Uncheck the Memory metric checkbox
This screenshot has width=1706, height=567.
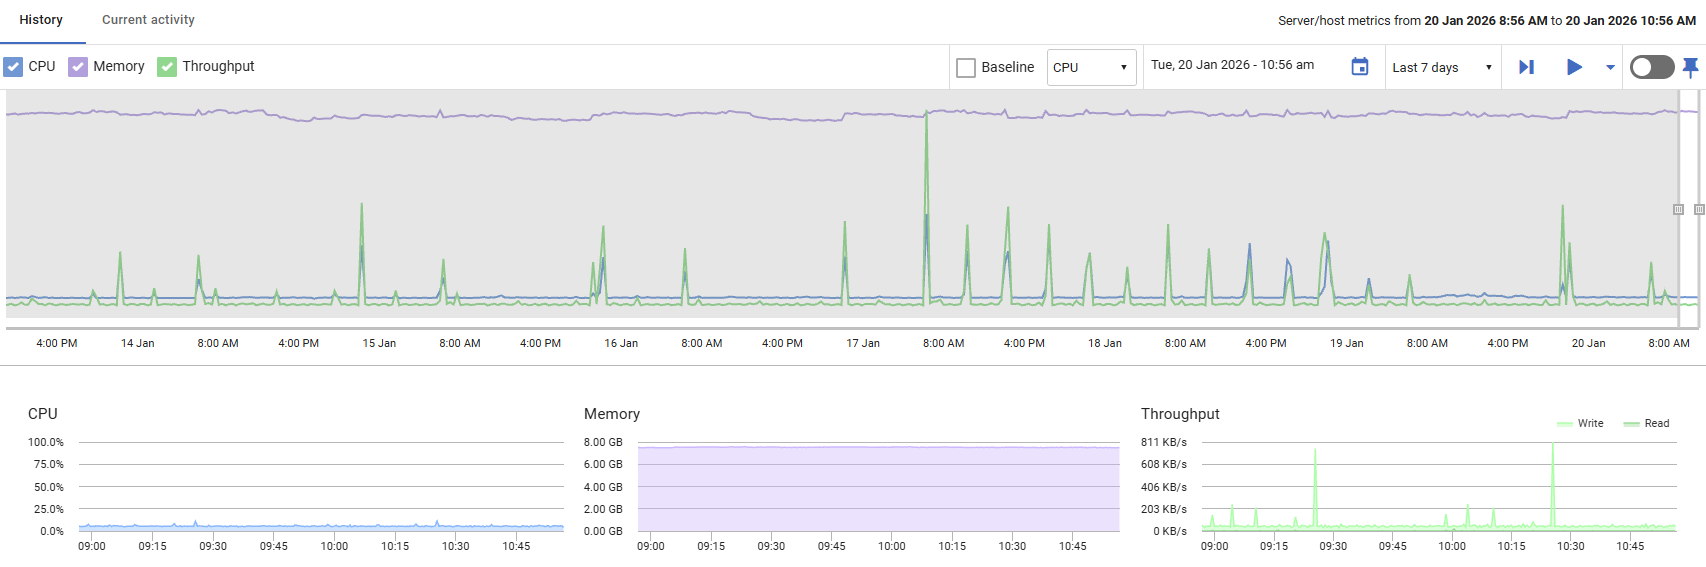tap(78, 67)
